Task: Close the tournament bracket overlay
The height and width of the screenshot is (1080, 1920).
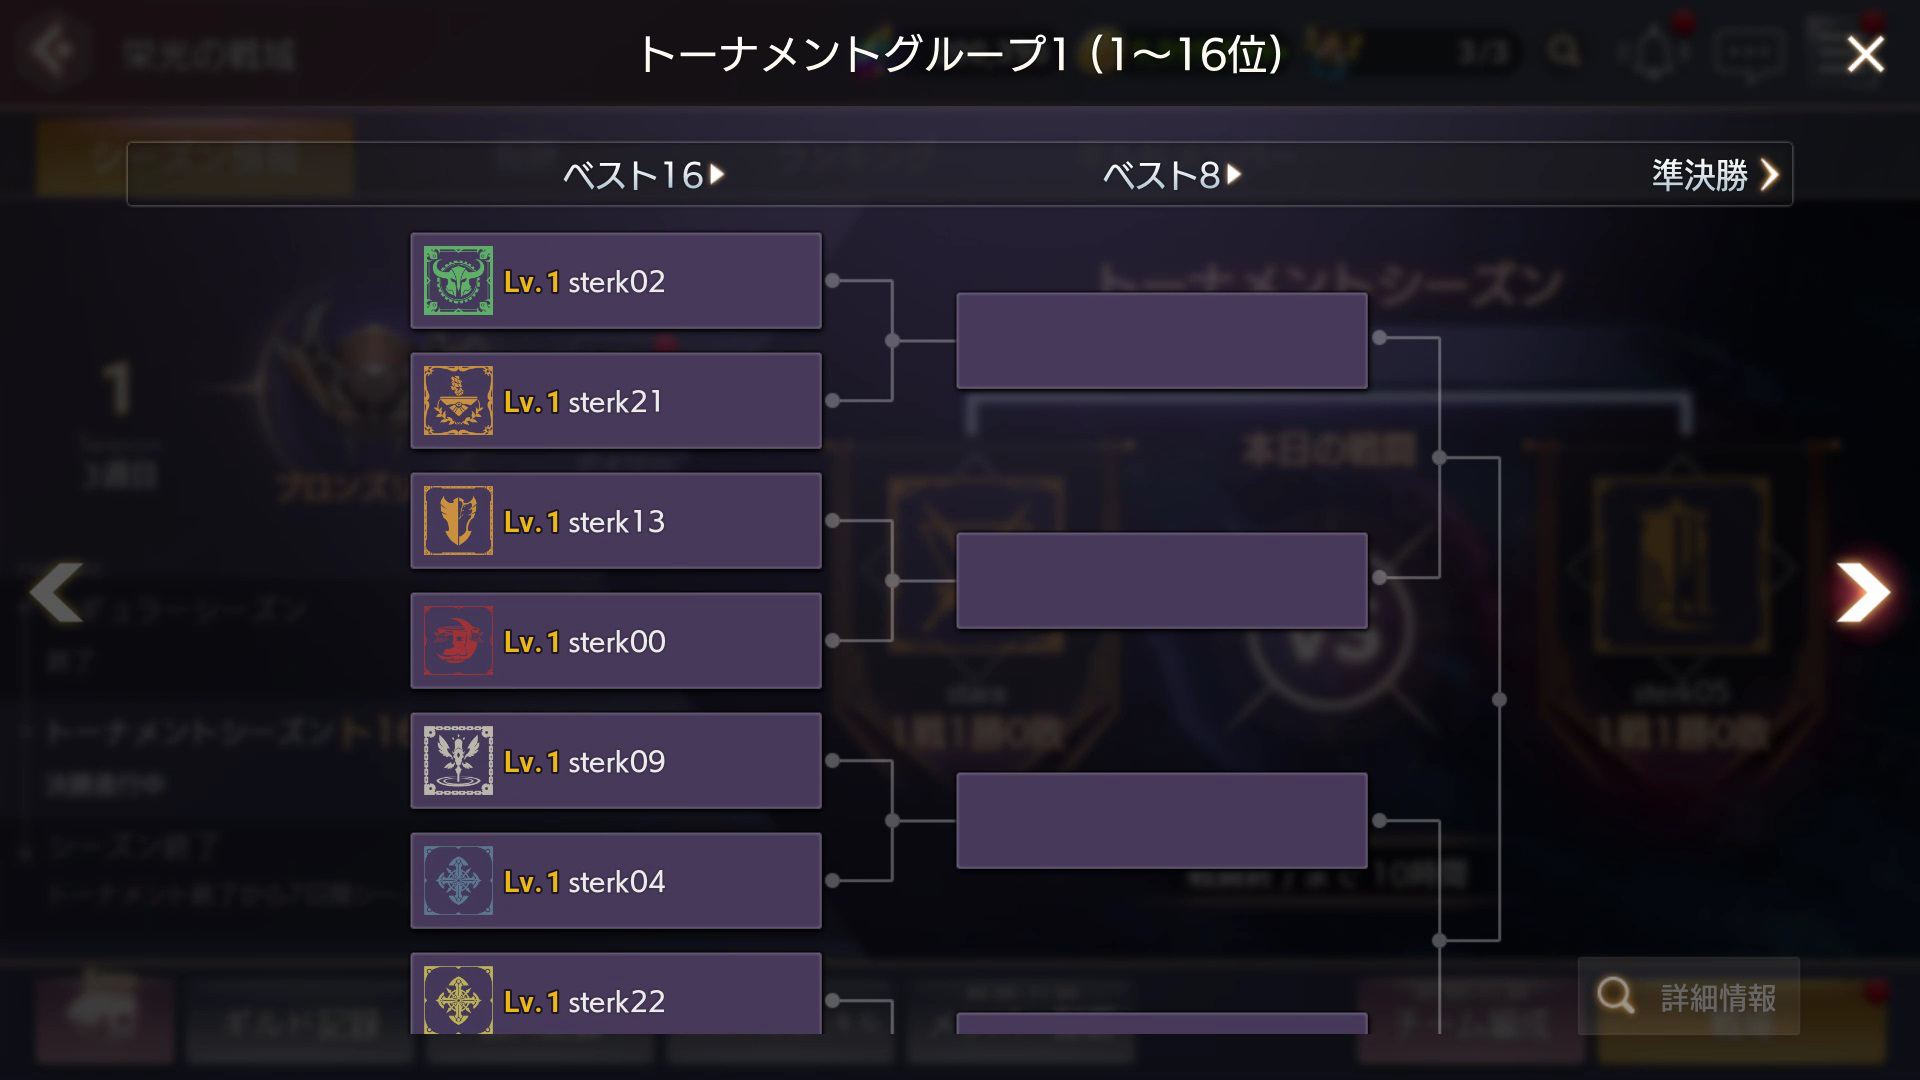Action: point(1865,54)
